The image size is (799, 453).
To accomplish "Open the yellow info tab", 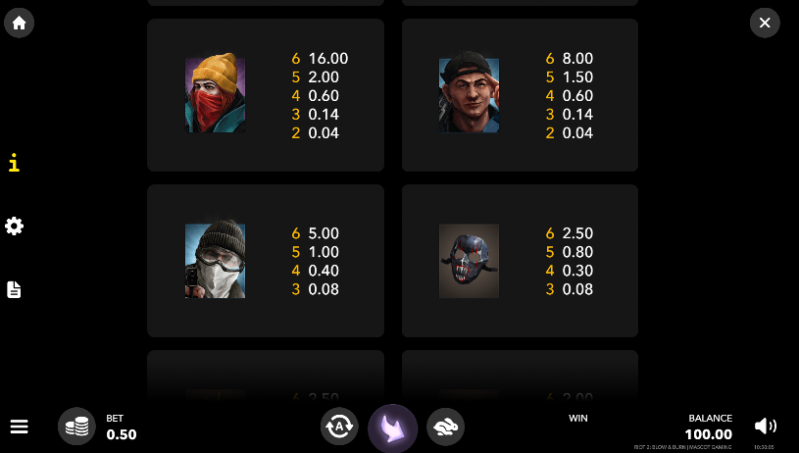I will tap(14, 163).
